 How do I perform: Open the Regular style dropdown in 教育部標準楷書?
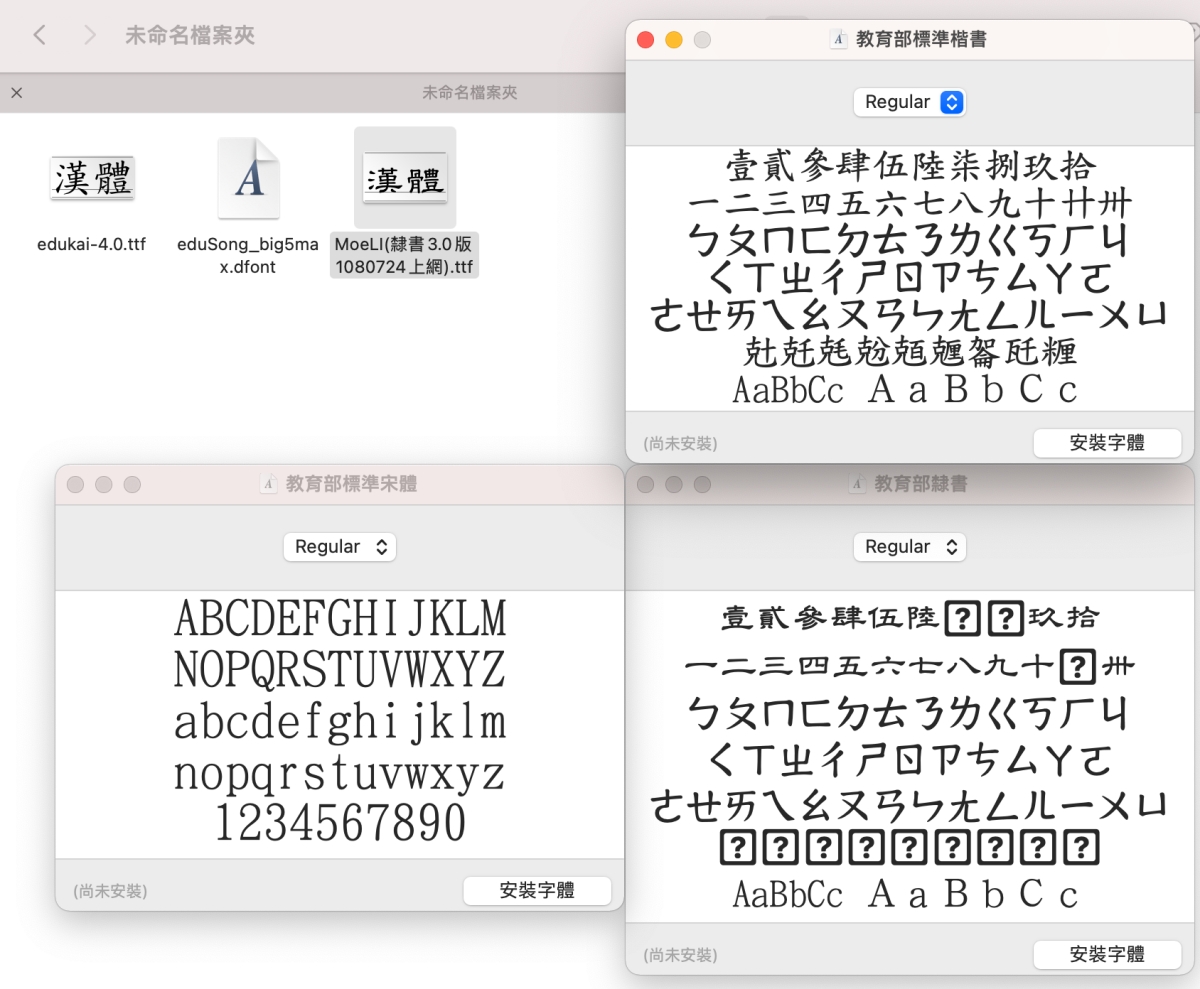[x=909, y=102]
